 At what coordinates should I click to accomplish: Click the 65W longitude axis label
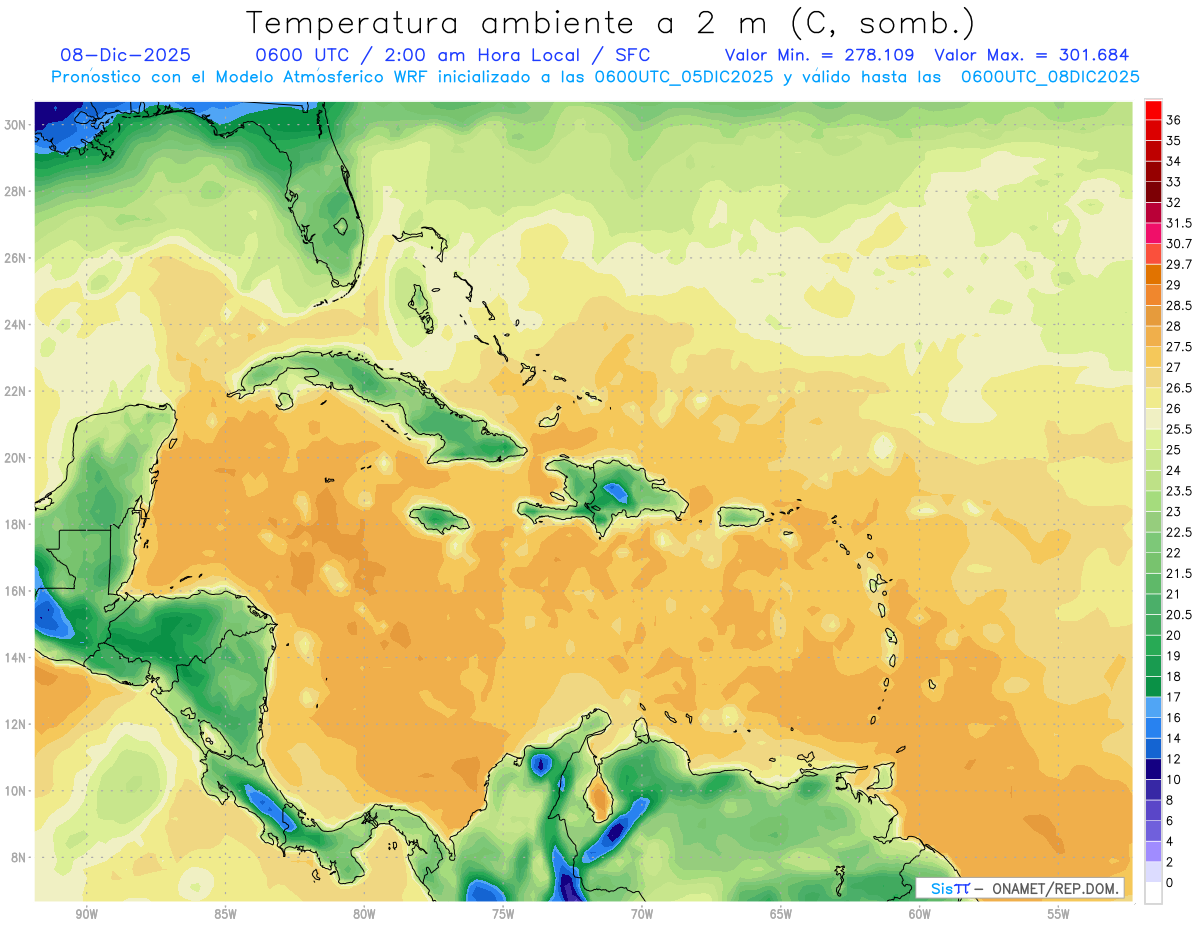click(781, 914)
